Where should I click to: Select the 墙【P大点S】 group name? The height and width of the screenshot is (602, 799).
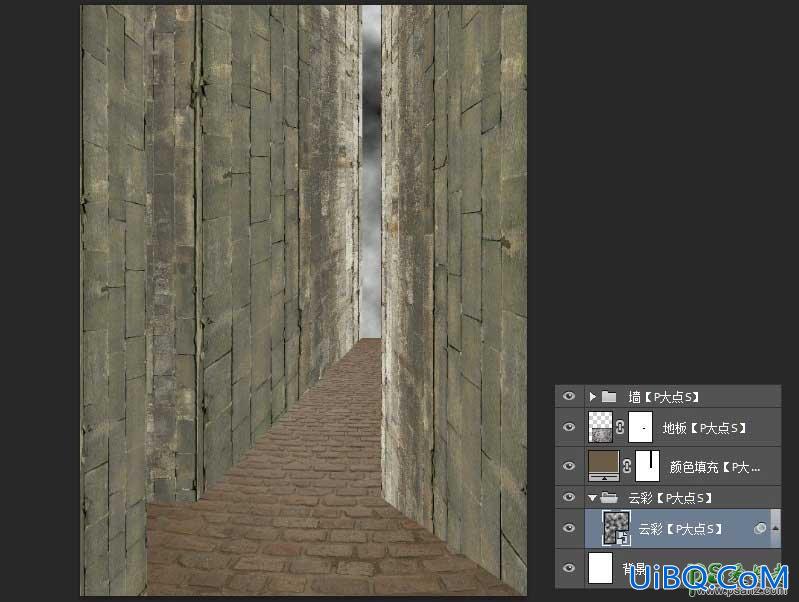(x=664, y=397)
